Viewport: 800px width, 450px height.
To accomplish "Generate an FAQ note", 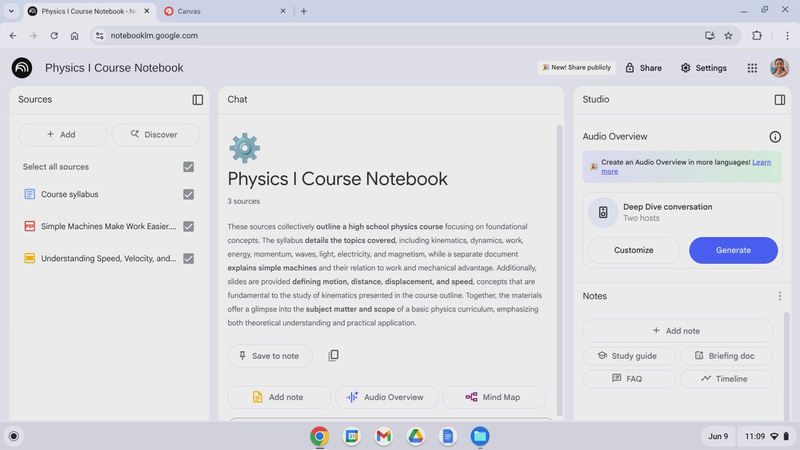I will pyautogui.click(x=629, y=379).
